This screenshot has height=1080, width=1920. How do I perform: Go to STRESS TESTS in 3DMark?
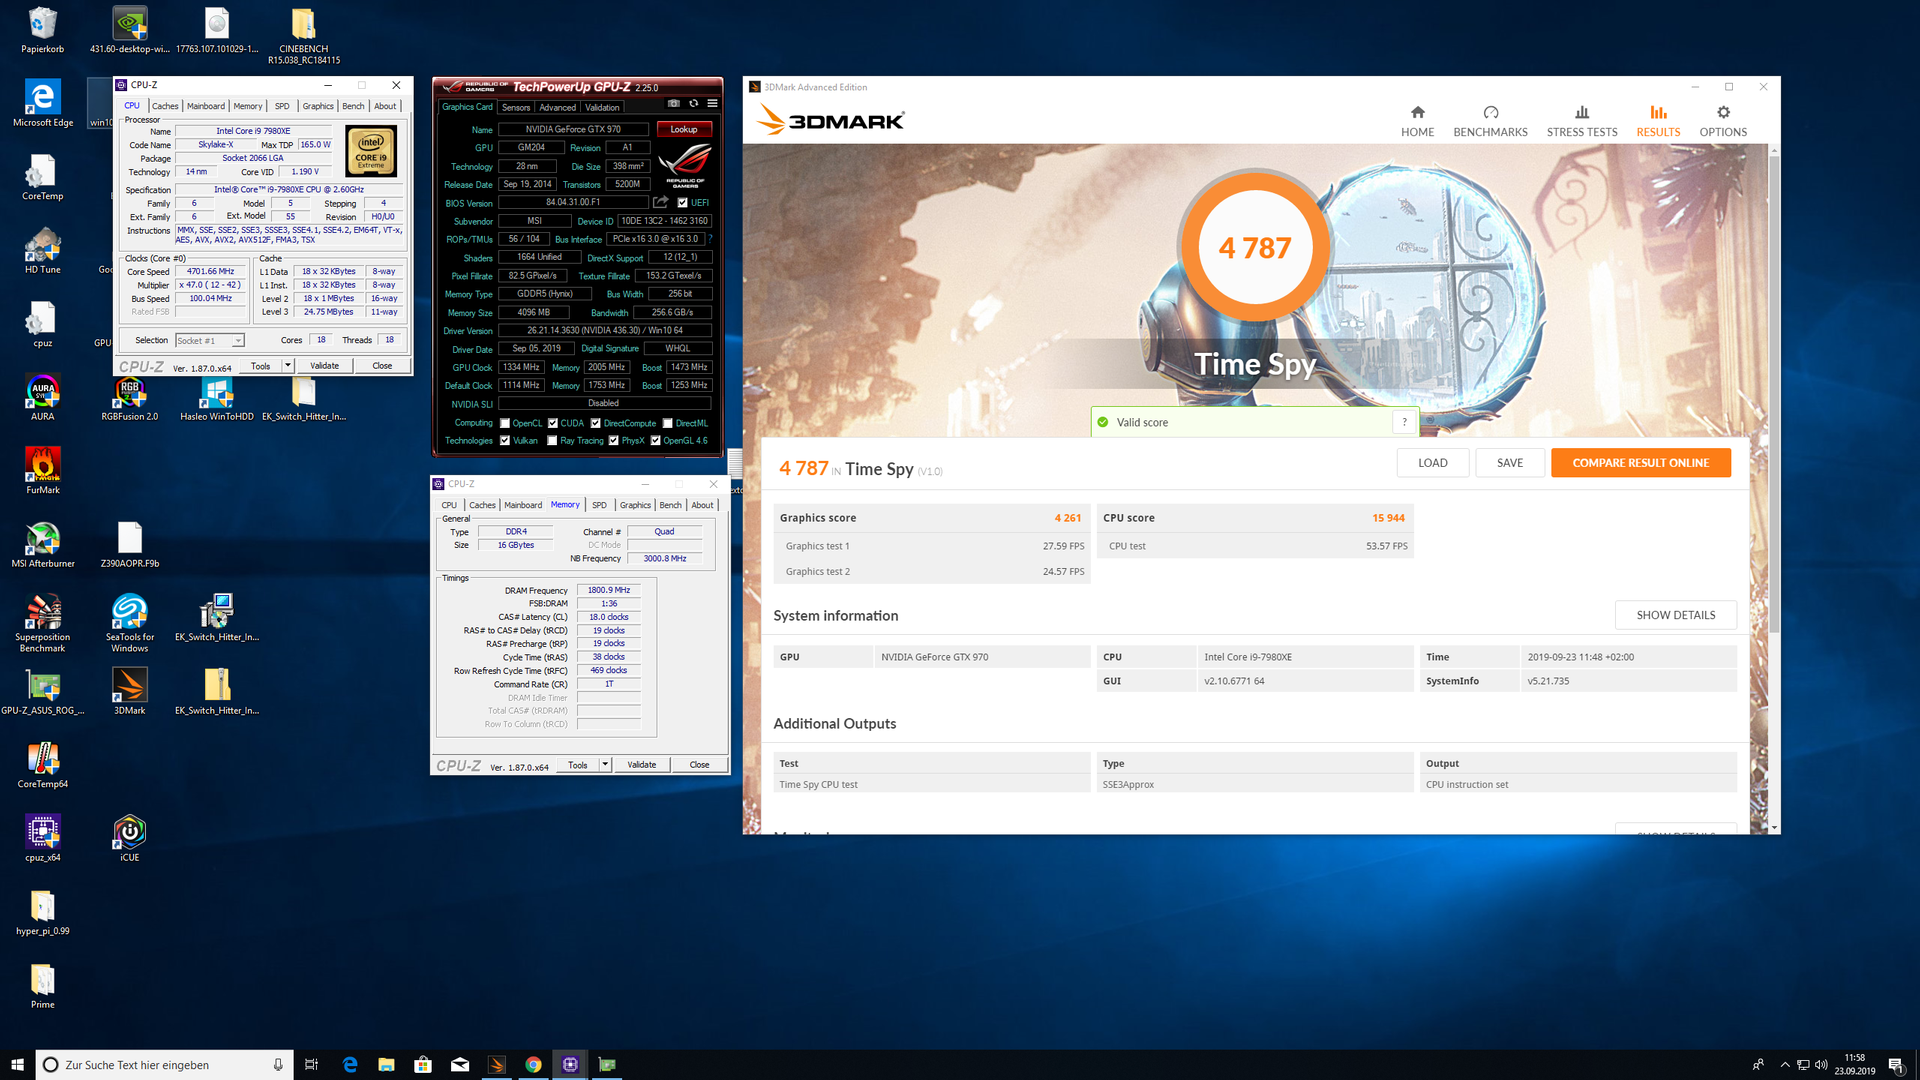pyautogui.click(x=1582, y=121)
